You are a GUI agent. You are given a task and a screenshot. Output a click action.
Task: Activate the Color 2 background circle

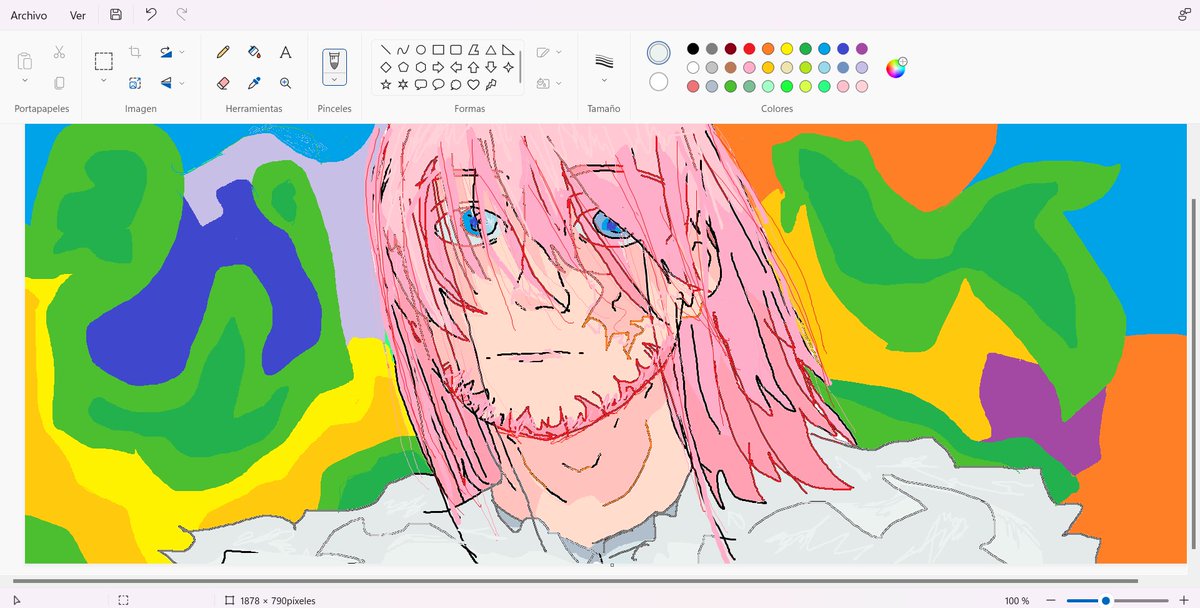coord(658,82)
